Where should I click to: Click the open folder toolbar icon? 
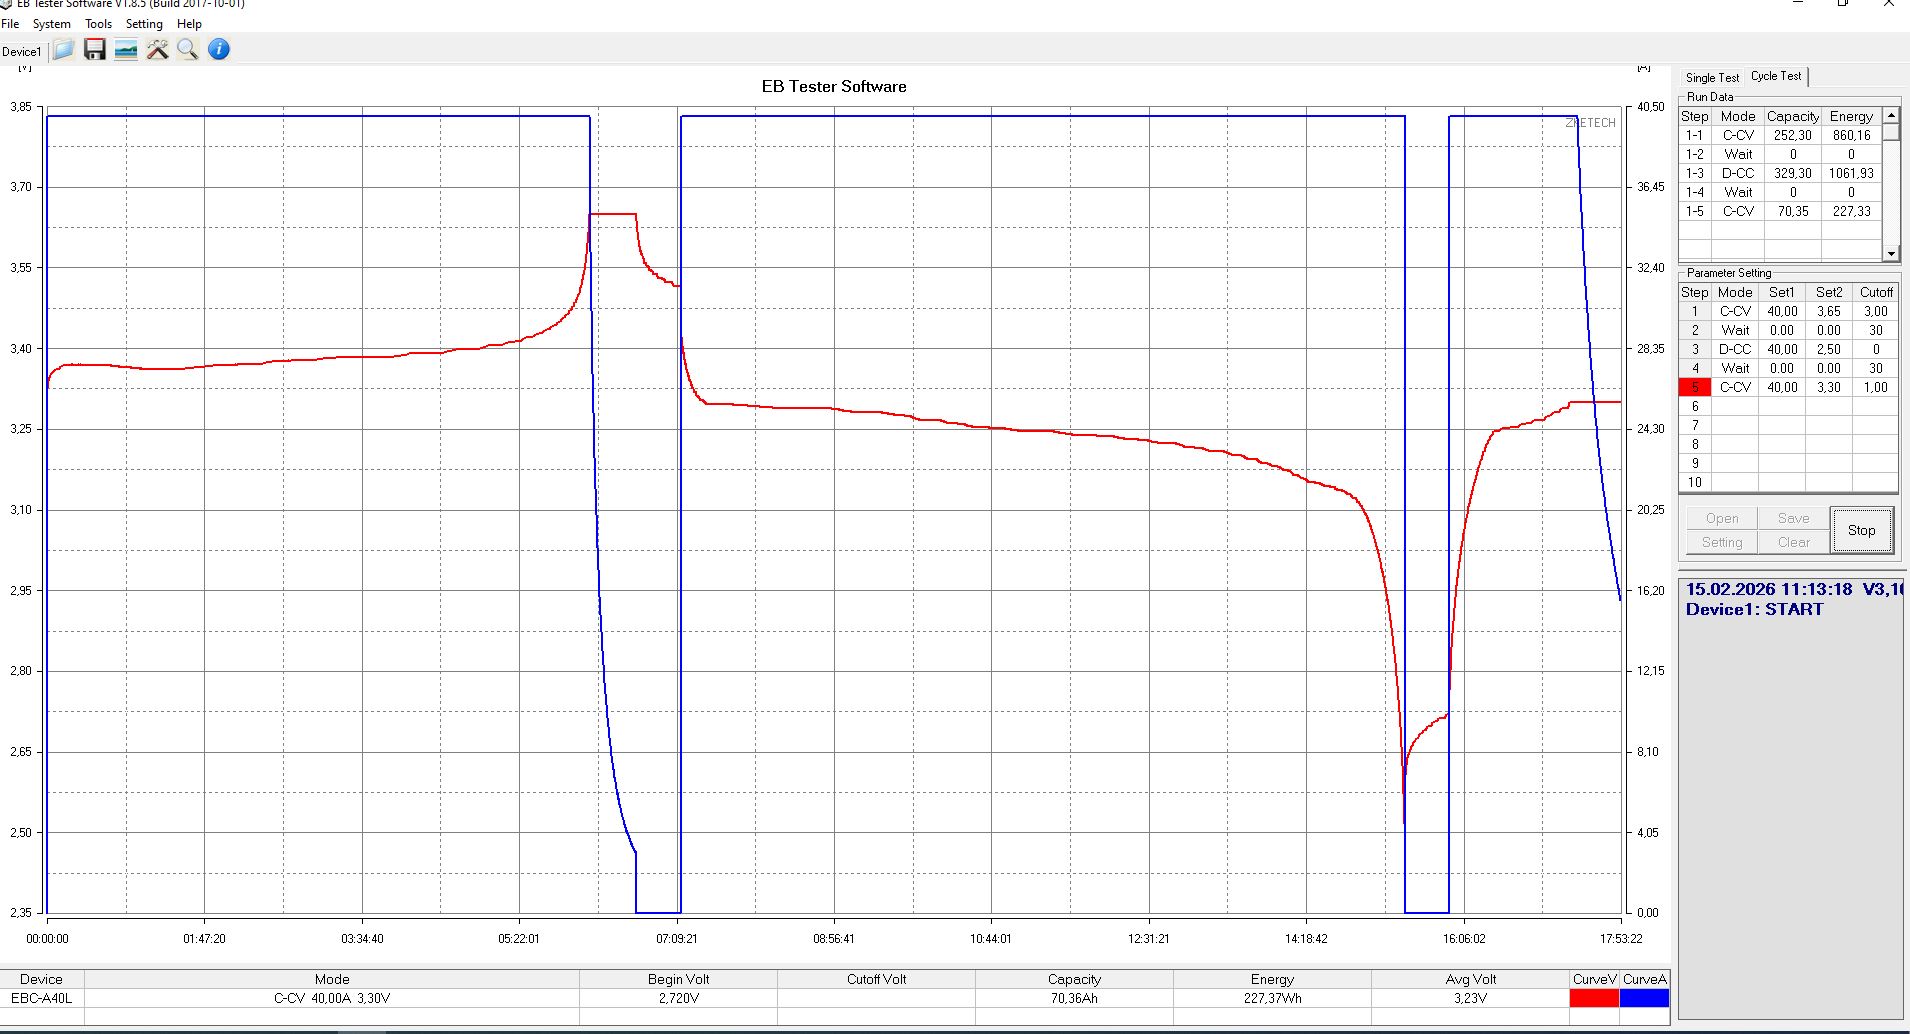[63, 49]
